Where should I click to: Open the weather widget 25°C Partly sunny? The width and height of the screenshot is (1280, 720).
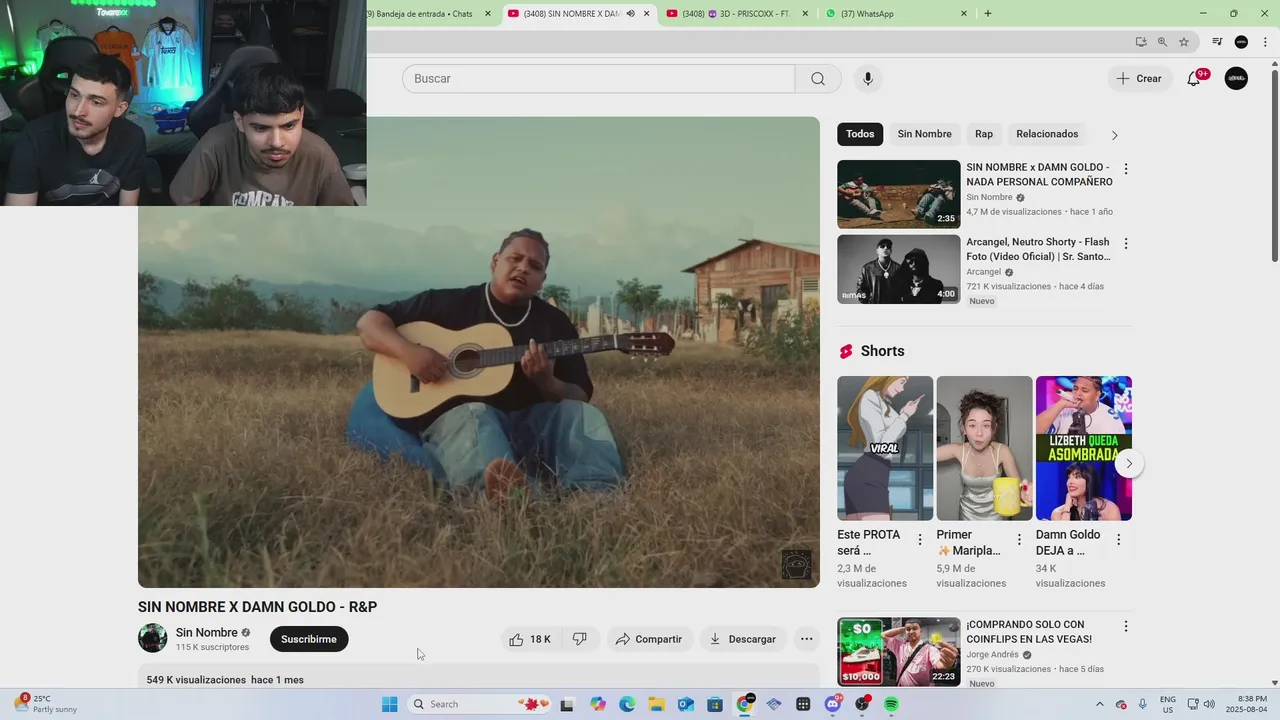point(45,704)
